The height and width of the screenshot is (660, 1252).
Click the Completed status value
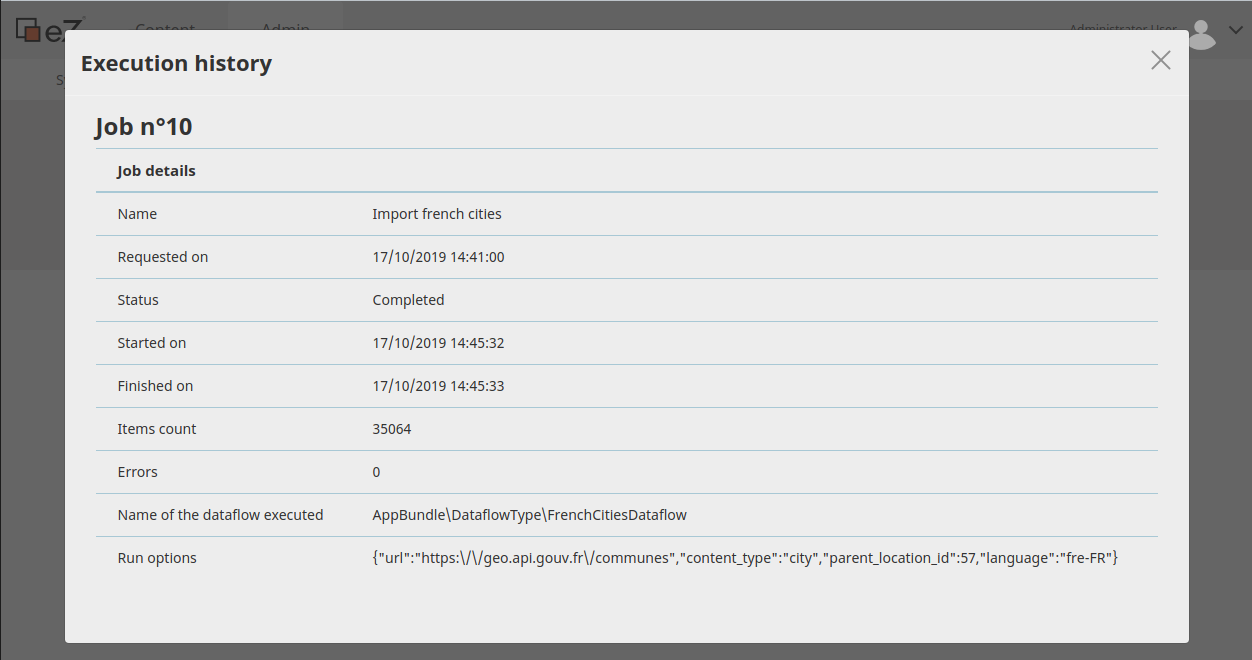pos(408,300)
